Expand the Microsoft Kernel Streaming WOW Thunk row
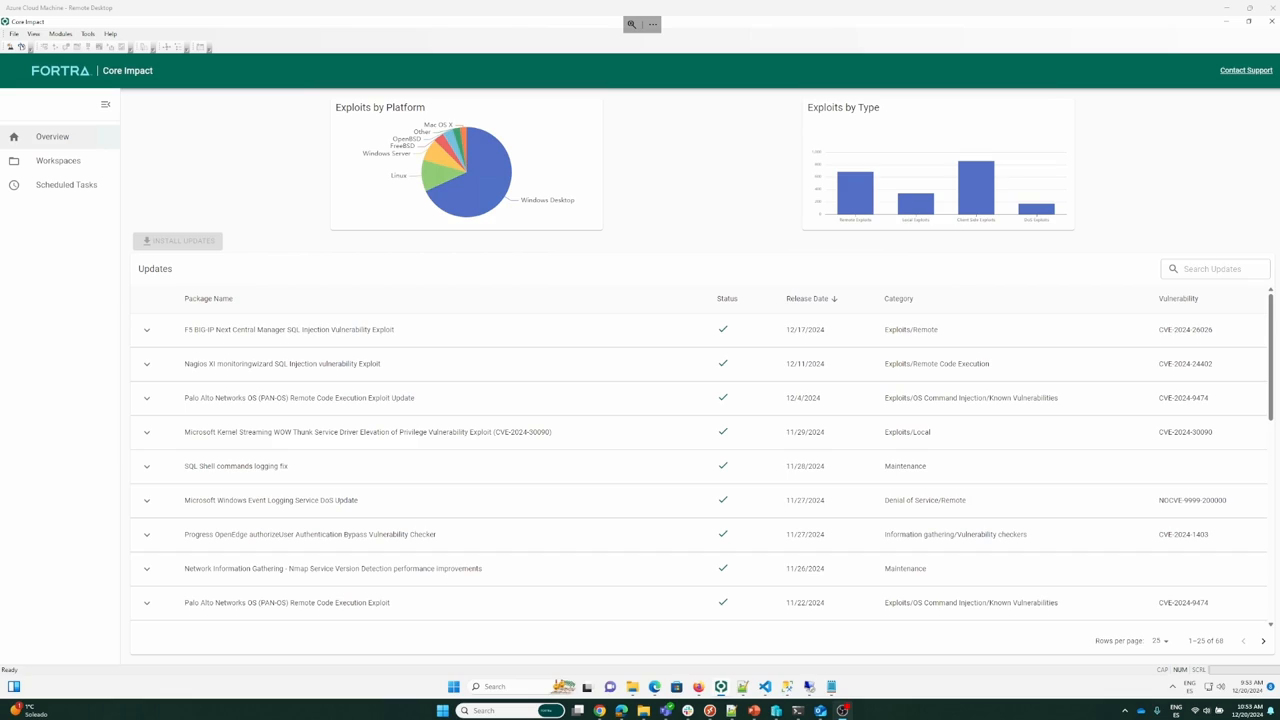 coord(147,432)
